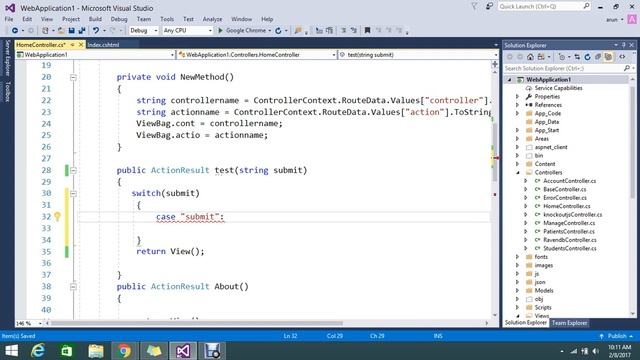
Task: Switch to the Index.cshtml tab
Action: 103,45
